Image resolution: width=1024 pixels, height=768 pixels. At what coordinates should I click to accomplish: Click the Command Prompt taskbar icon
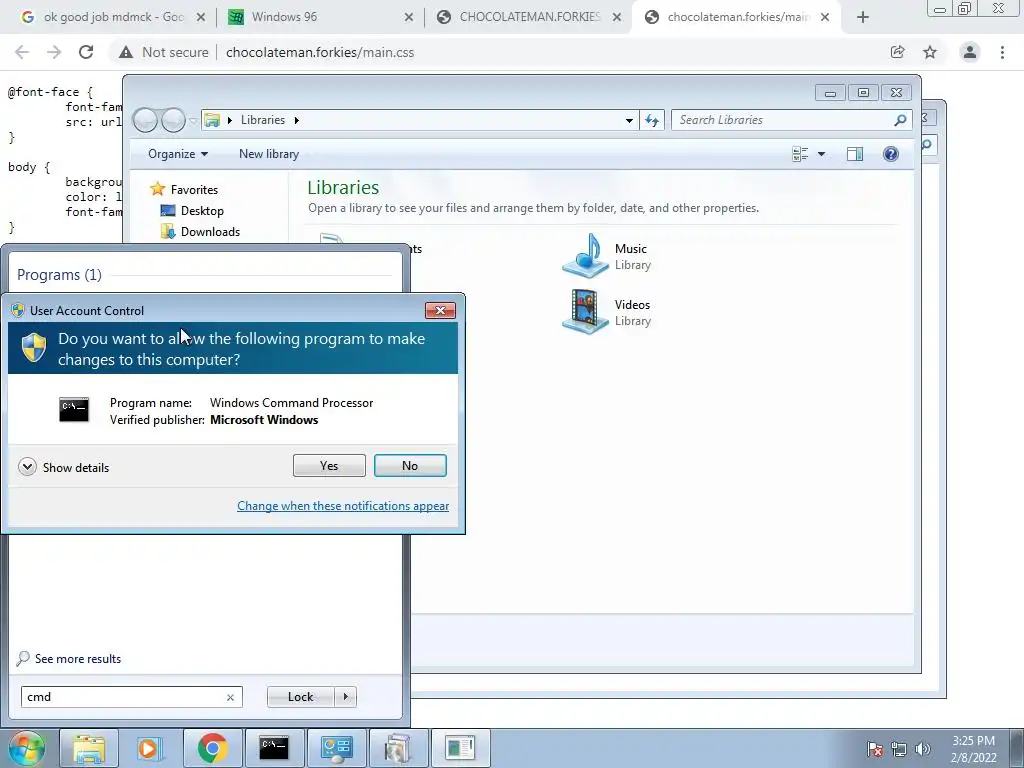tap(274, 748)
